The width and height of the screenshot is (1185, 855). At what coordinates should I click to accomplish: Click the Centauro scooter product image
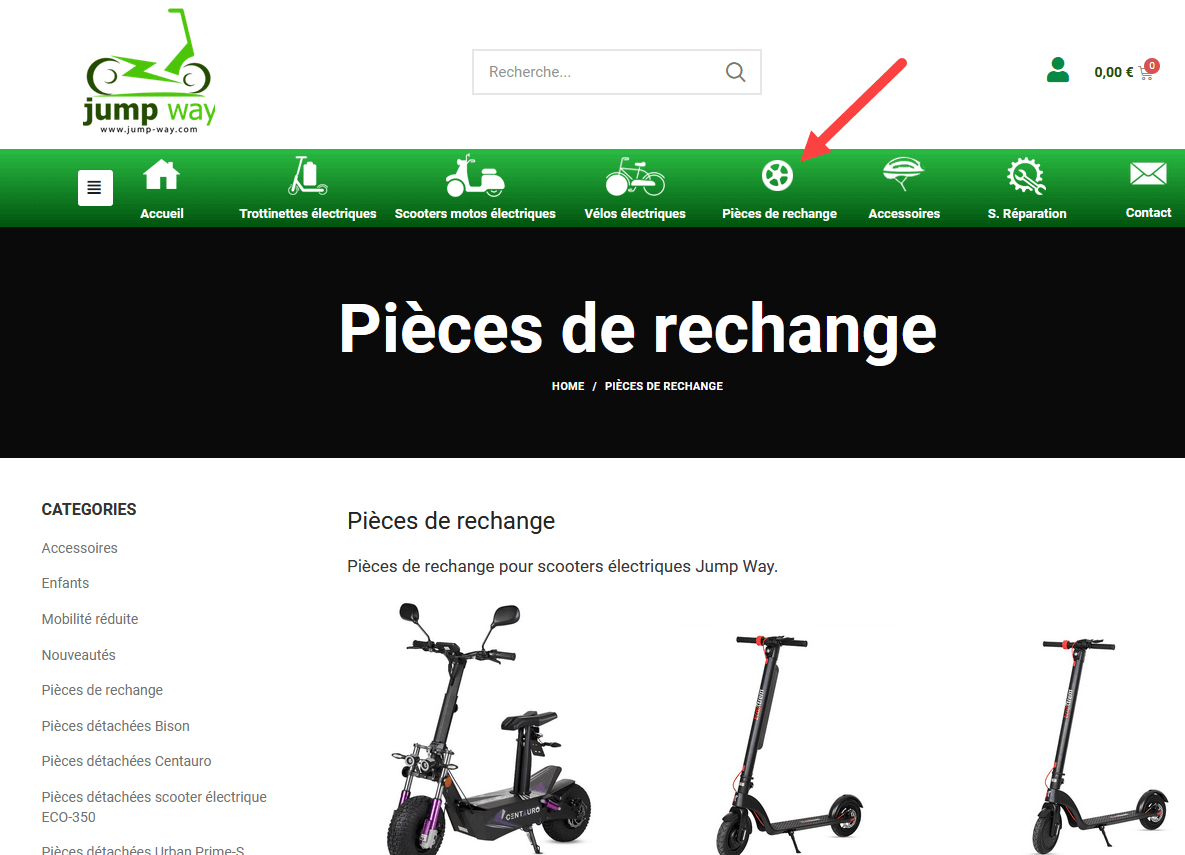(x=490, y=728)
